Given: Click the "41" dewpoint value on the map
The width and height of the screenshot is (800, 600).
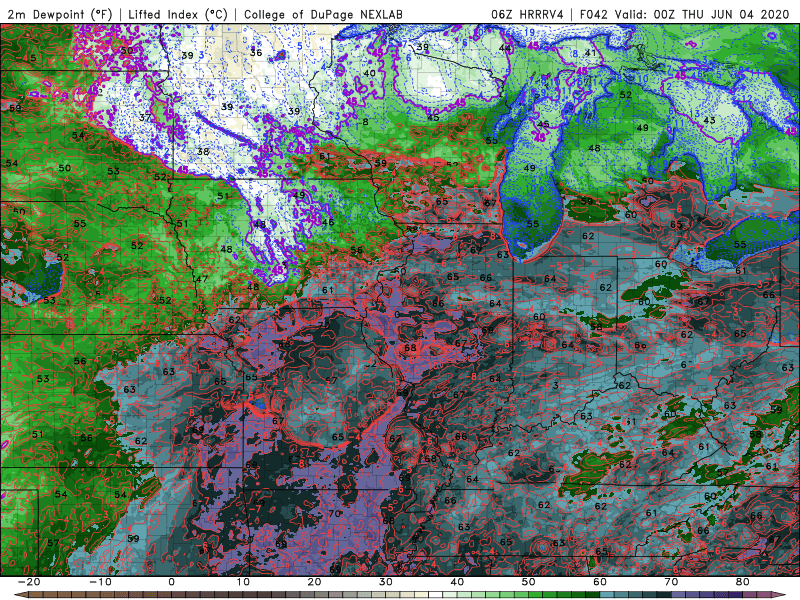Looking at the screenshot, I should coord(590,53).
